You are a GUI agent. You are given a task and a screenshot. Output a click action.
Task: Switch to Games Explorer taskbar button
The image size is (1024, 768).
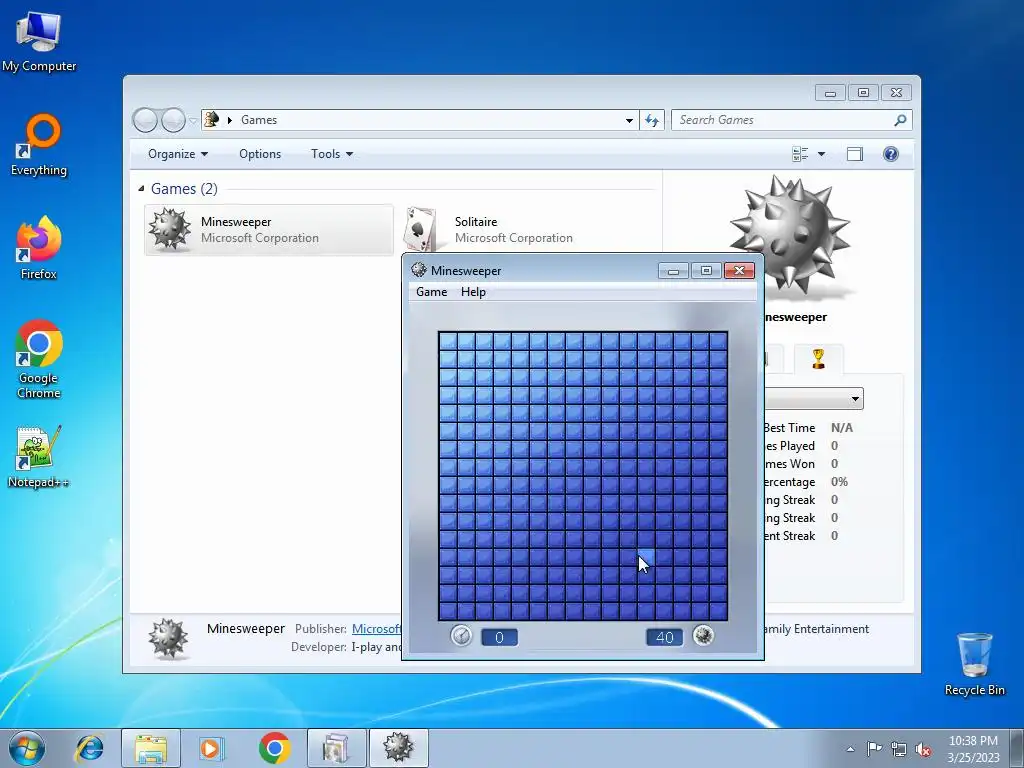tap(336, 748)
